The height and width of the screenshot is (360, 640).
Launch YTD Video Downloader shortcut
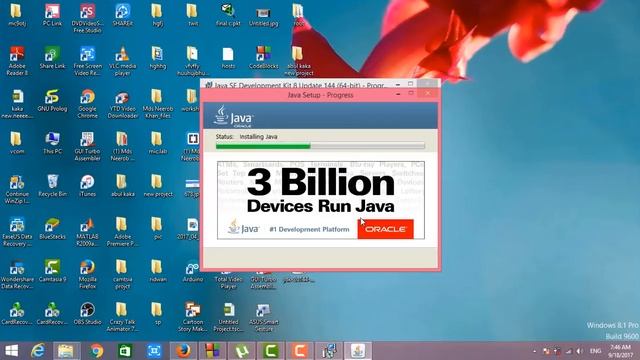[122, 104]
